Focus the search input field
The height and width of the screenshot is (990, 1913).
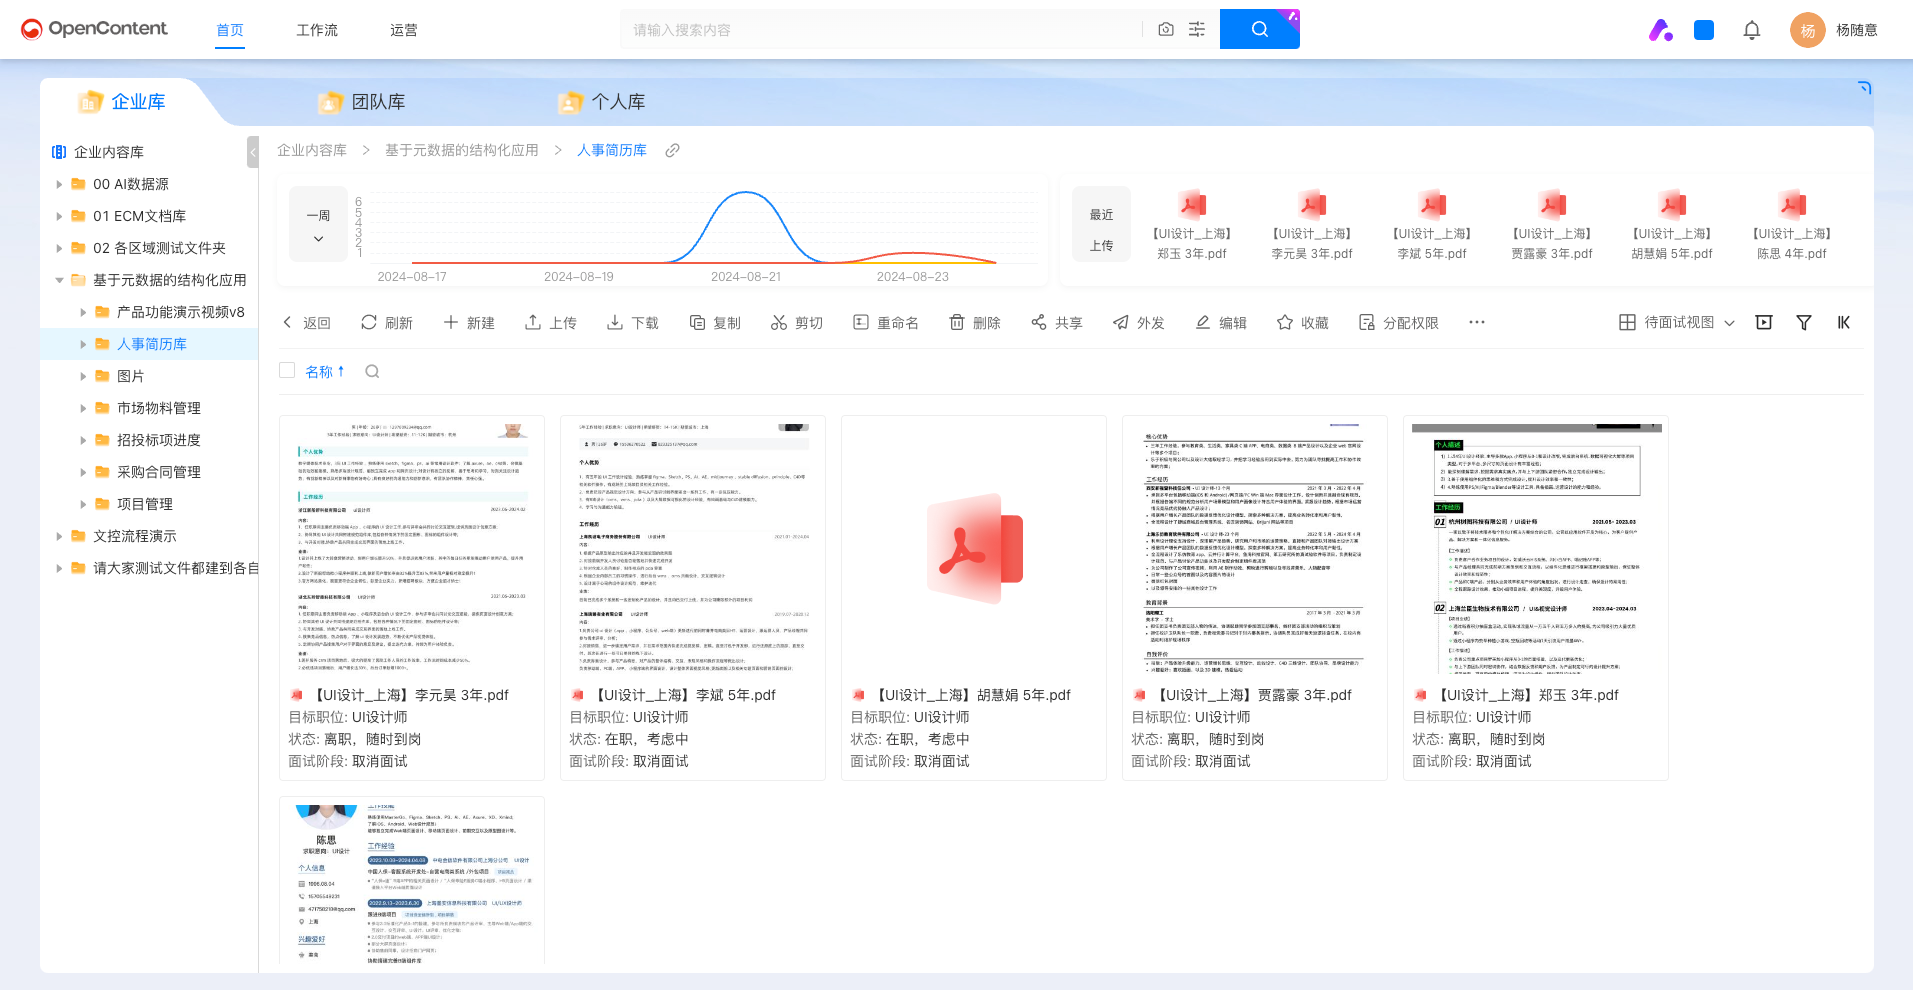[880, 30]
